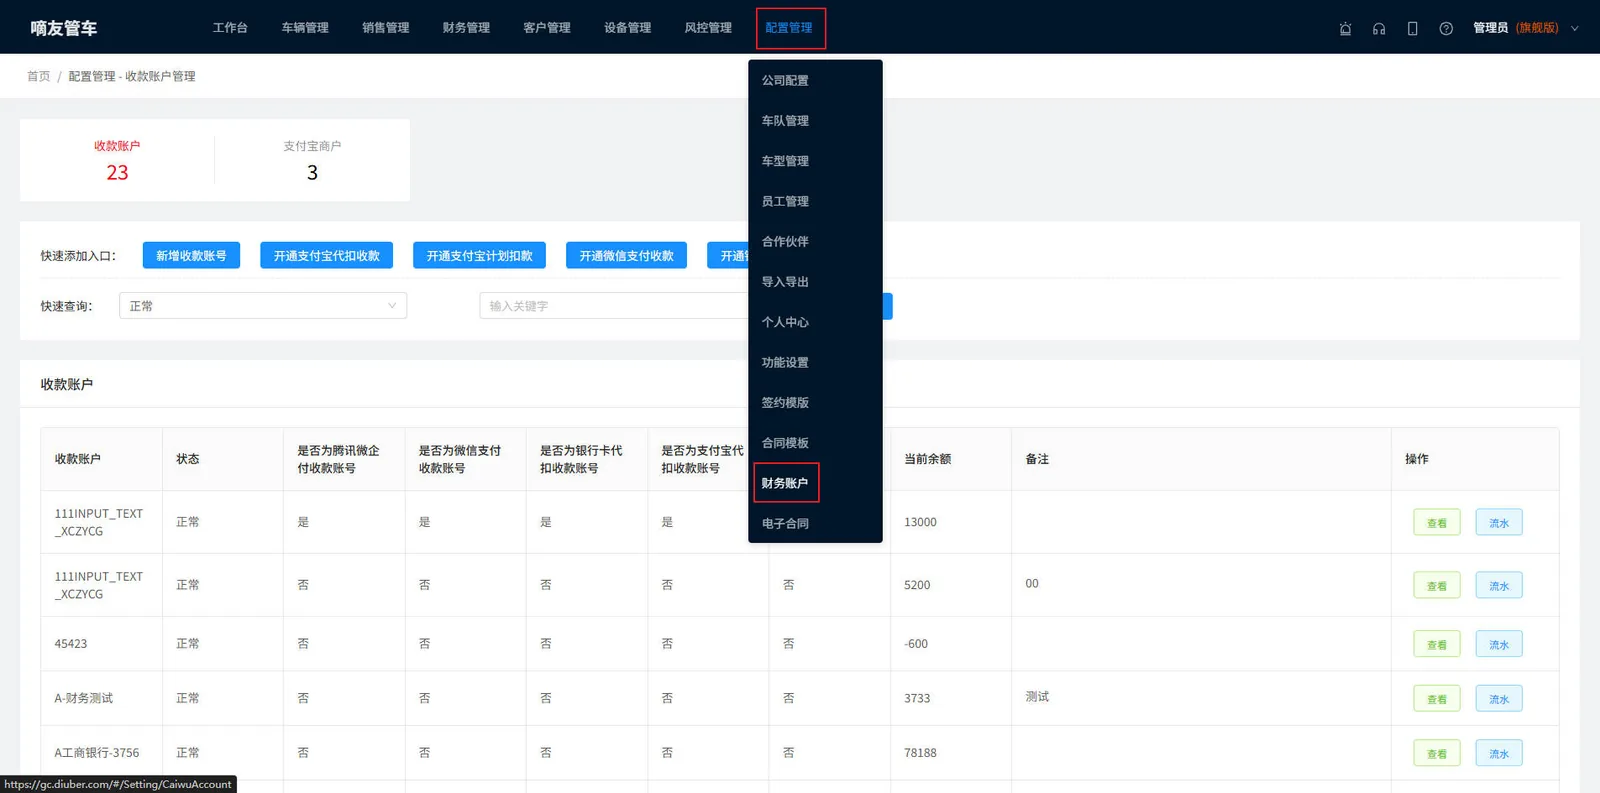Screen dimensions: 1600x793
Task: Open the 财务管理 top menu
Action: pyautogui.click(x=466, y=28)
